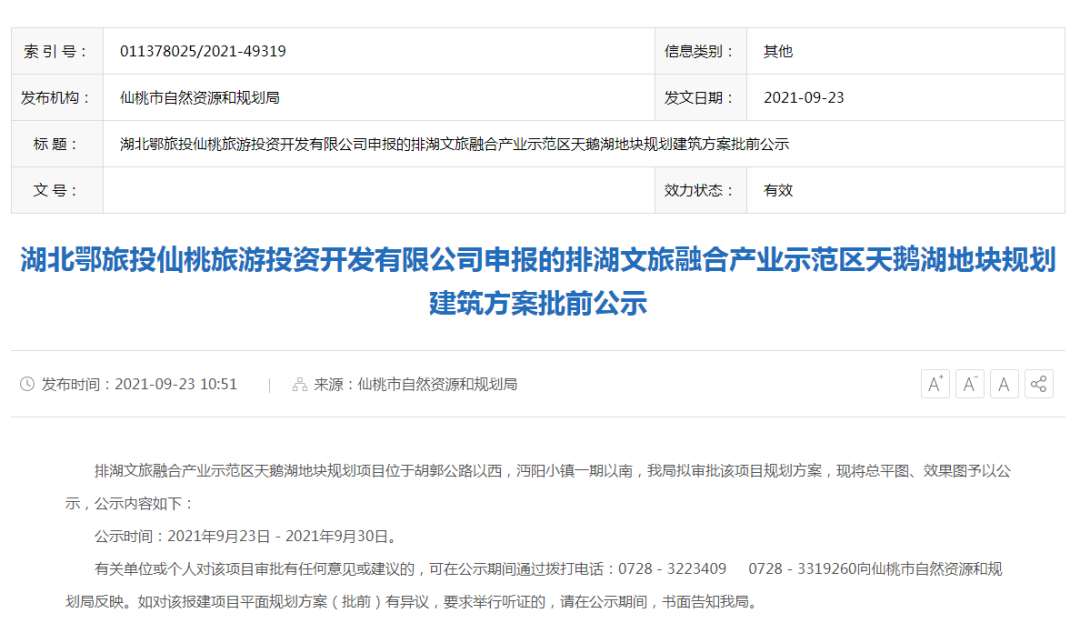Click publish time 2021-09-23 10:51
This screenshot has height=623, width=1080.
click(176, 384)
